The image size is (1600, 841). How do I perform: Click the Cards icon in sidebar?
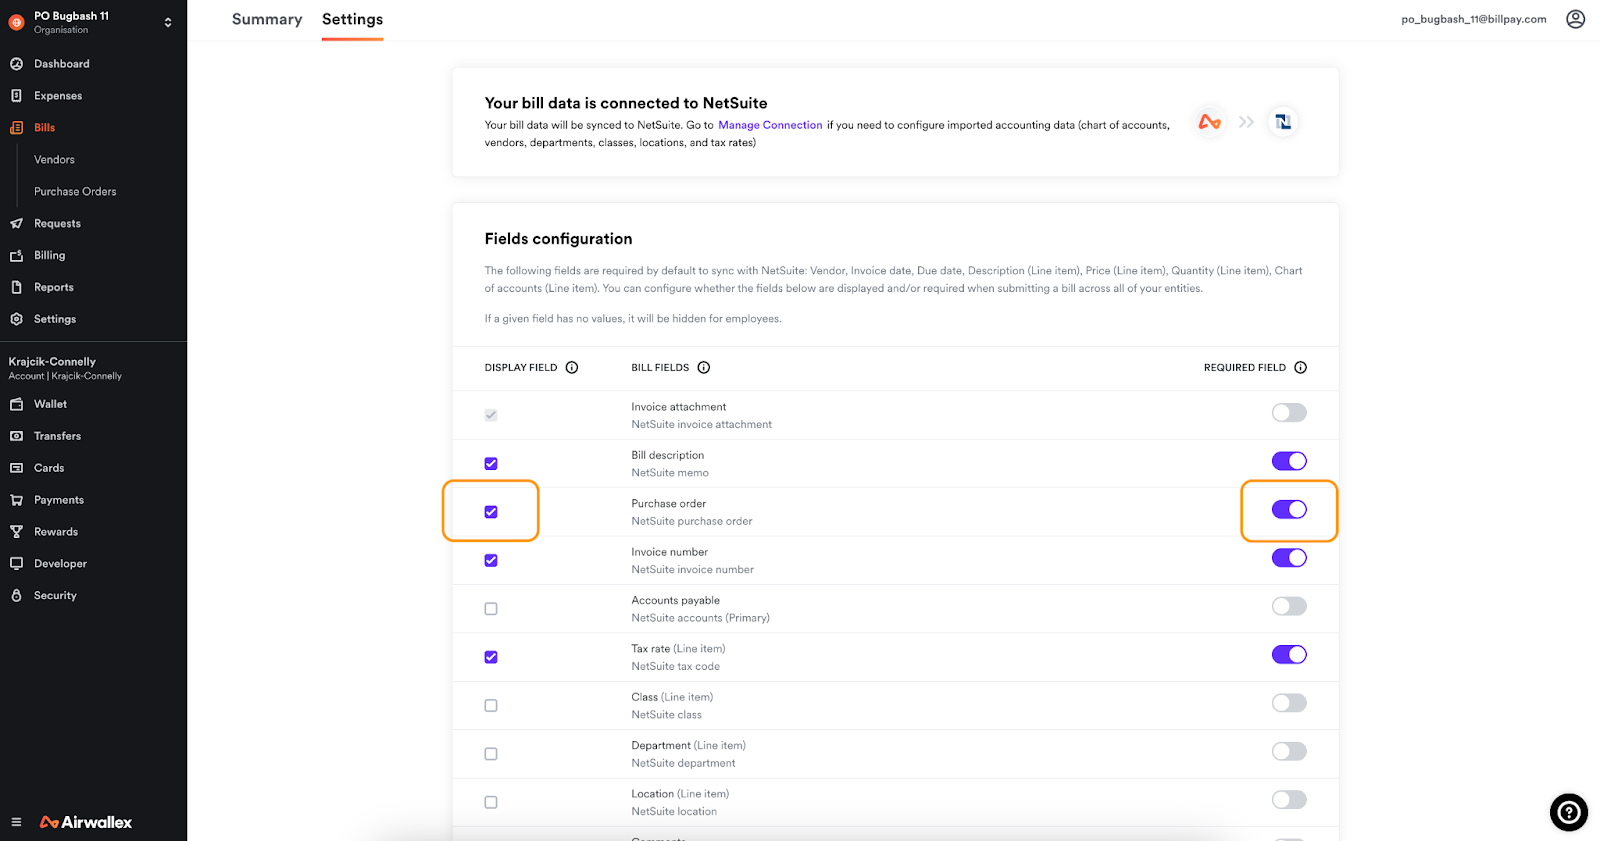pos(16,468)
